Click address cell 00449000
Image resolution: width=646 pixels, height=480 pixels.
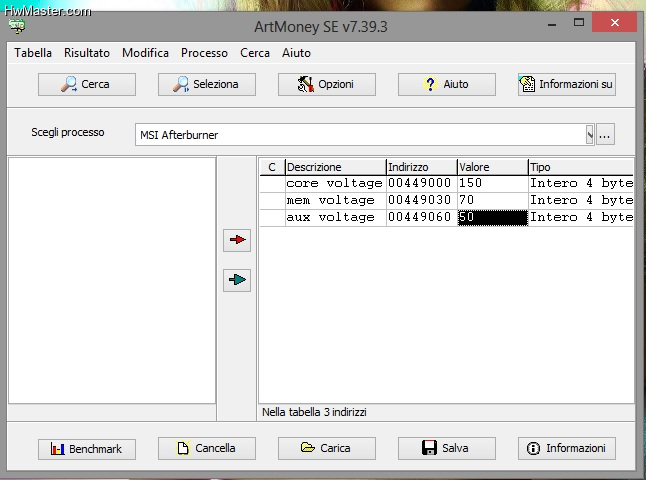pos(421,183)
